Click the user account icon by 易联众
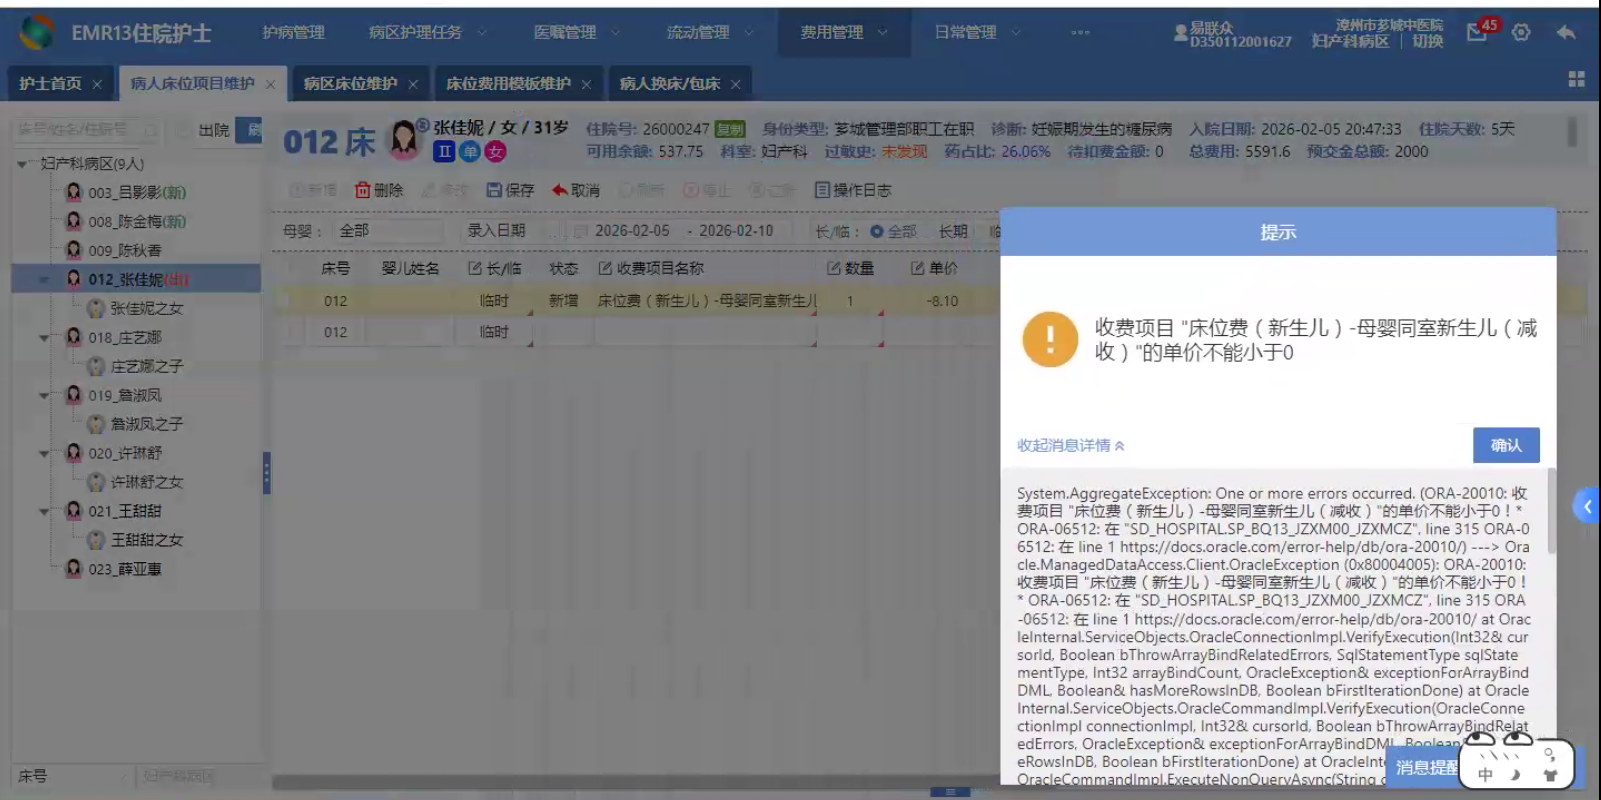This screenshot has width=1601, height=800. 1180,33
